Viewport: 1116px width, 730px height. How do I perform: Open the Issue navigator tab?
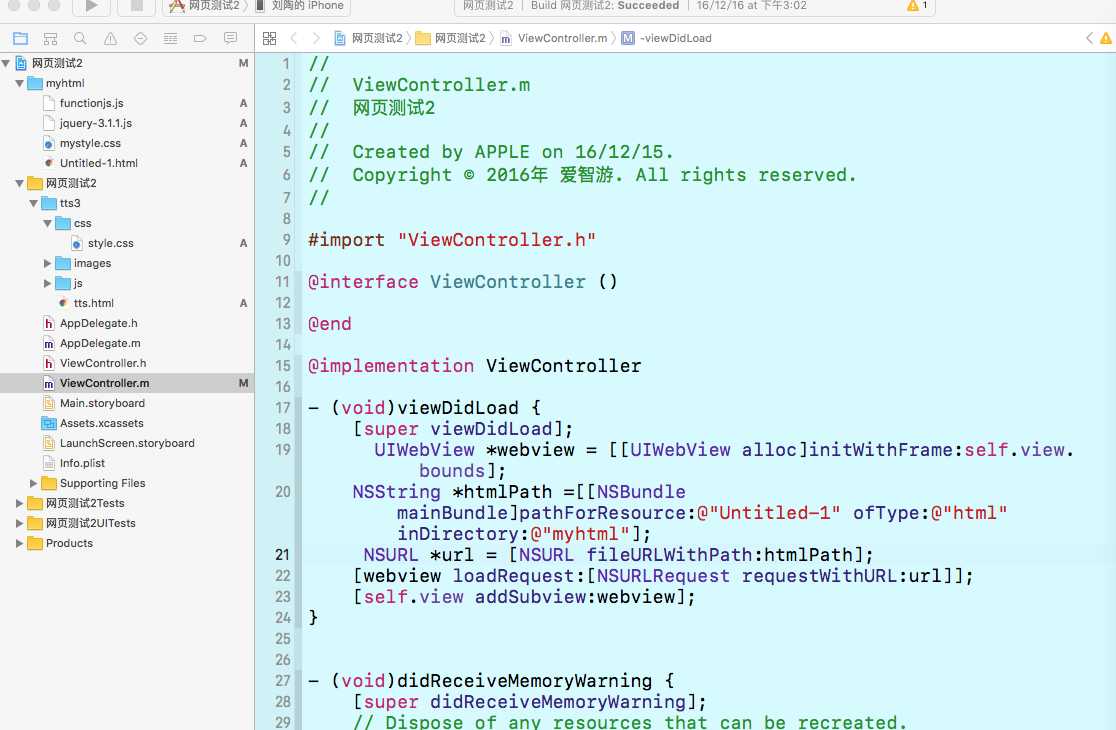point(110,38)
